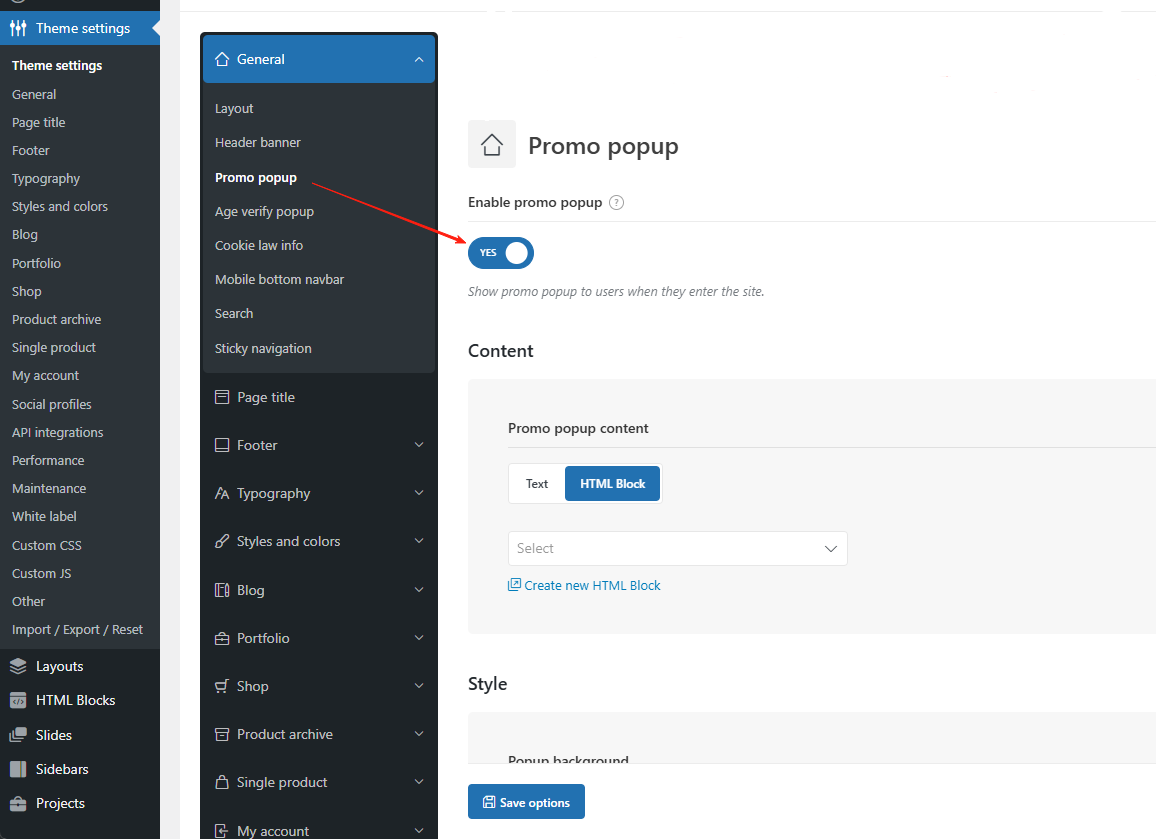The width and height of the screenshot is (1156, 839).
Task: Click the Sidebars icon in admin menu
Action: [x=18, y=769]
